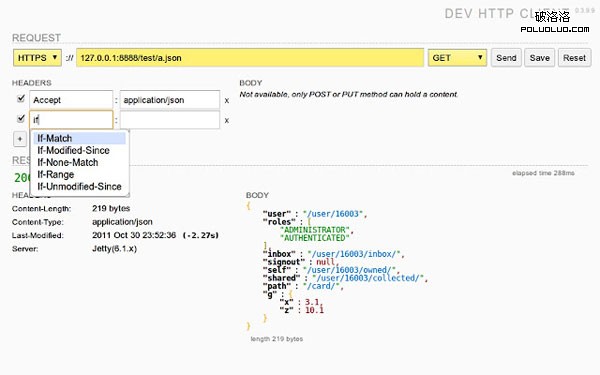
Task: Toggle the checkbox next to 'If' header
Action: tap(21, 119)
